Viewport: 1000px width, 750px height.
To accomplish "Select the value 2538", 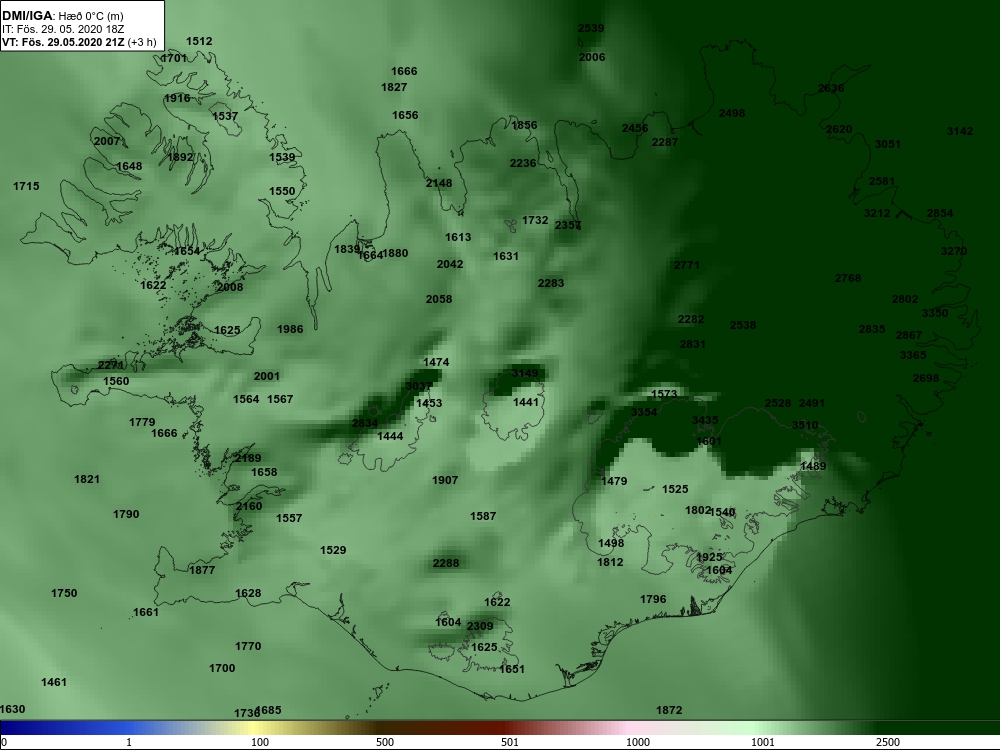I will [743, 325].
